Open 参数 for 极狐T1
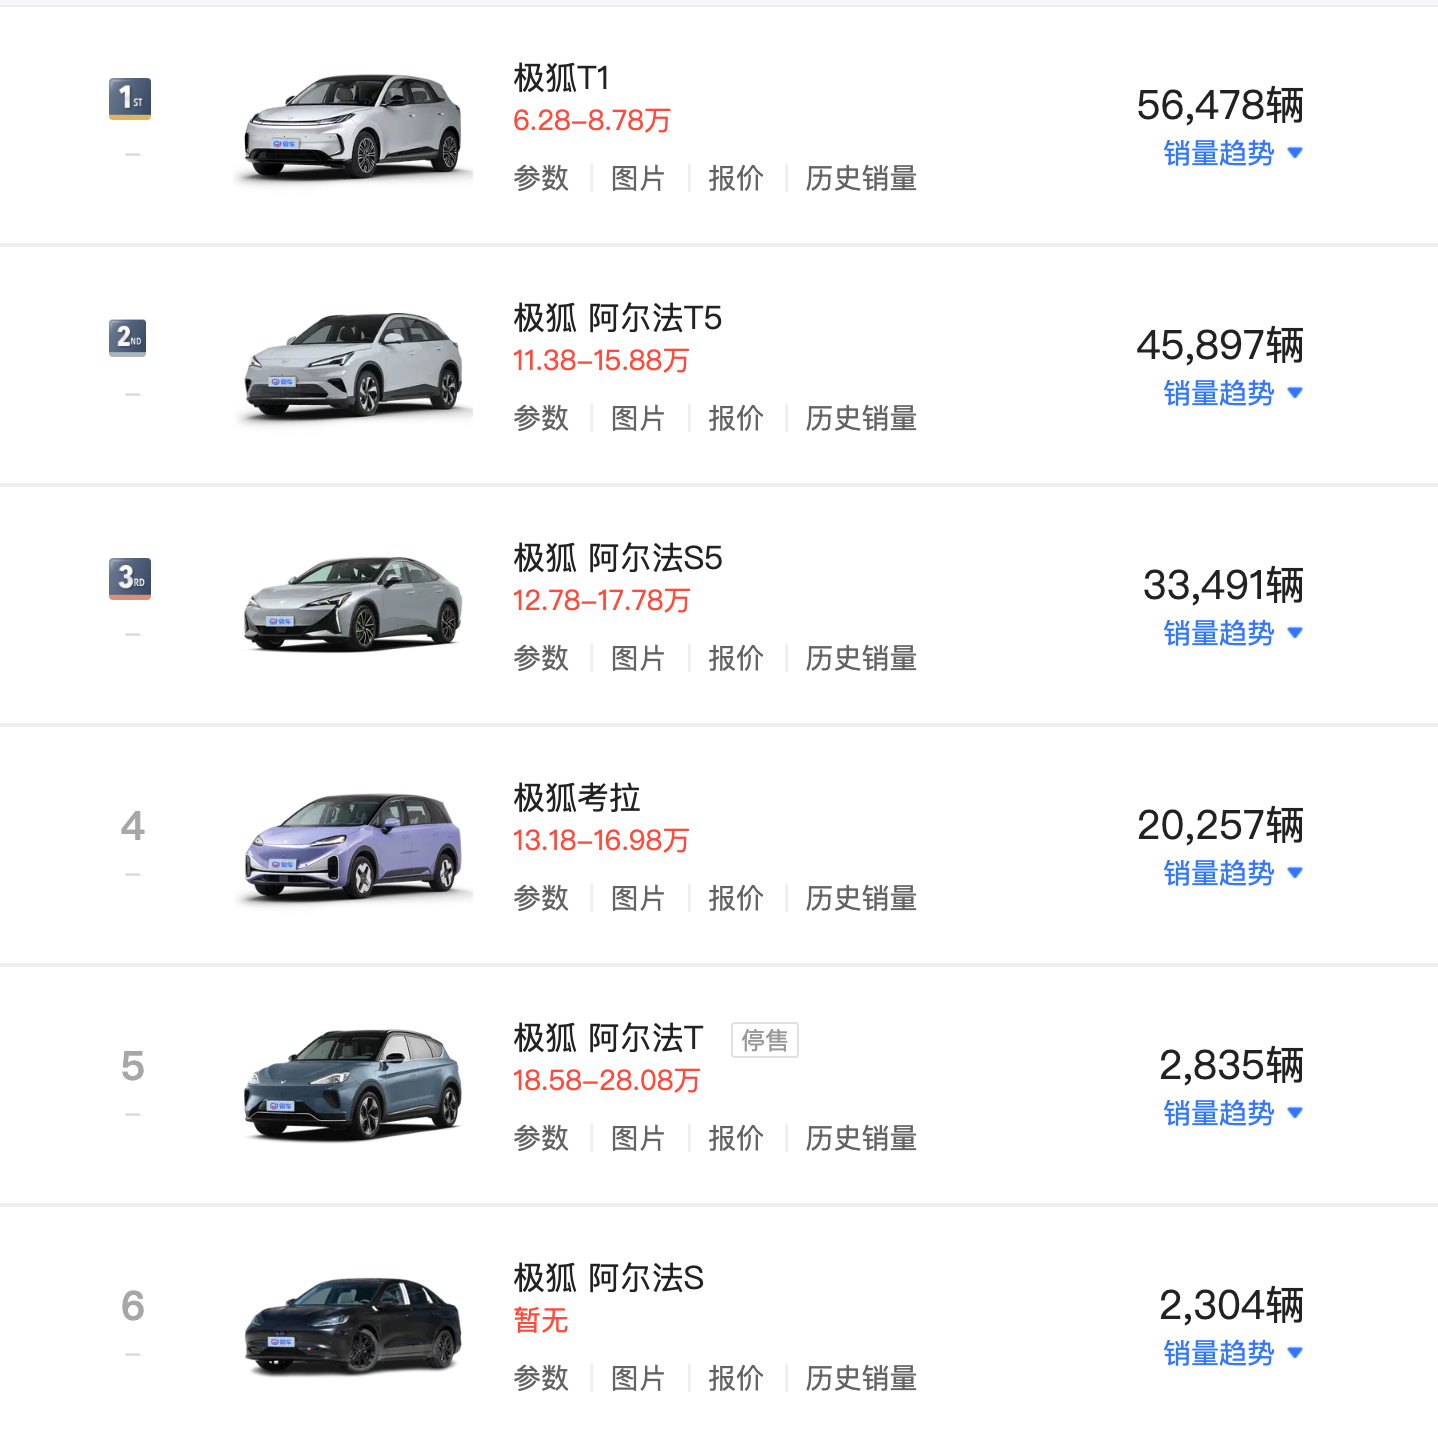The image size is (1438, 1429). [x=541, y=178]
